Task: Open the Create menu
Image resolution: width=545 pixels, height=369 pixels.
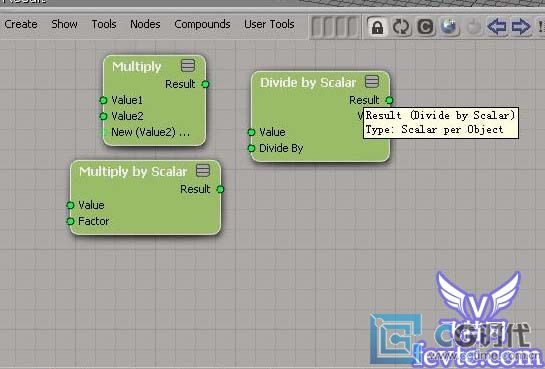Action: coord(21,24)
